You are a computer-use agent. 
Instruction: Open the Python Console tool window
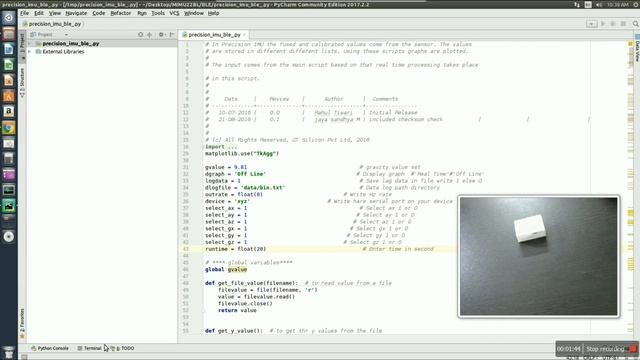pyautogui.click(x=50, y=348)
